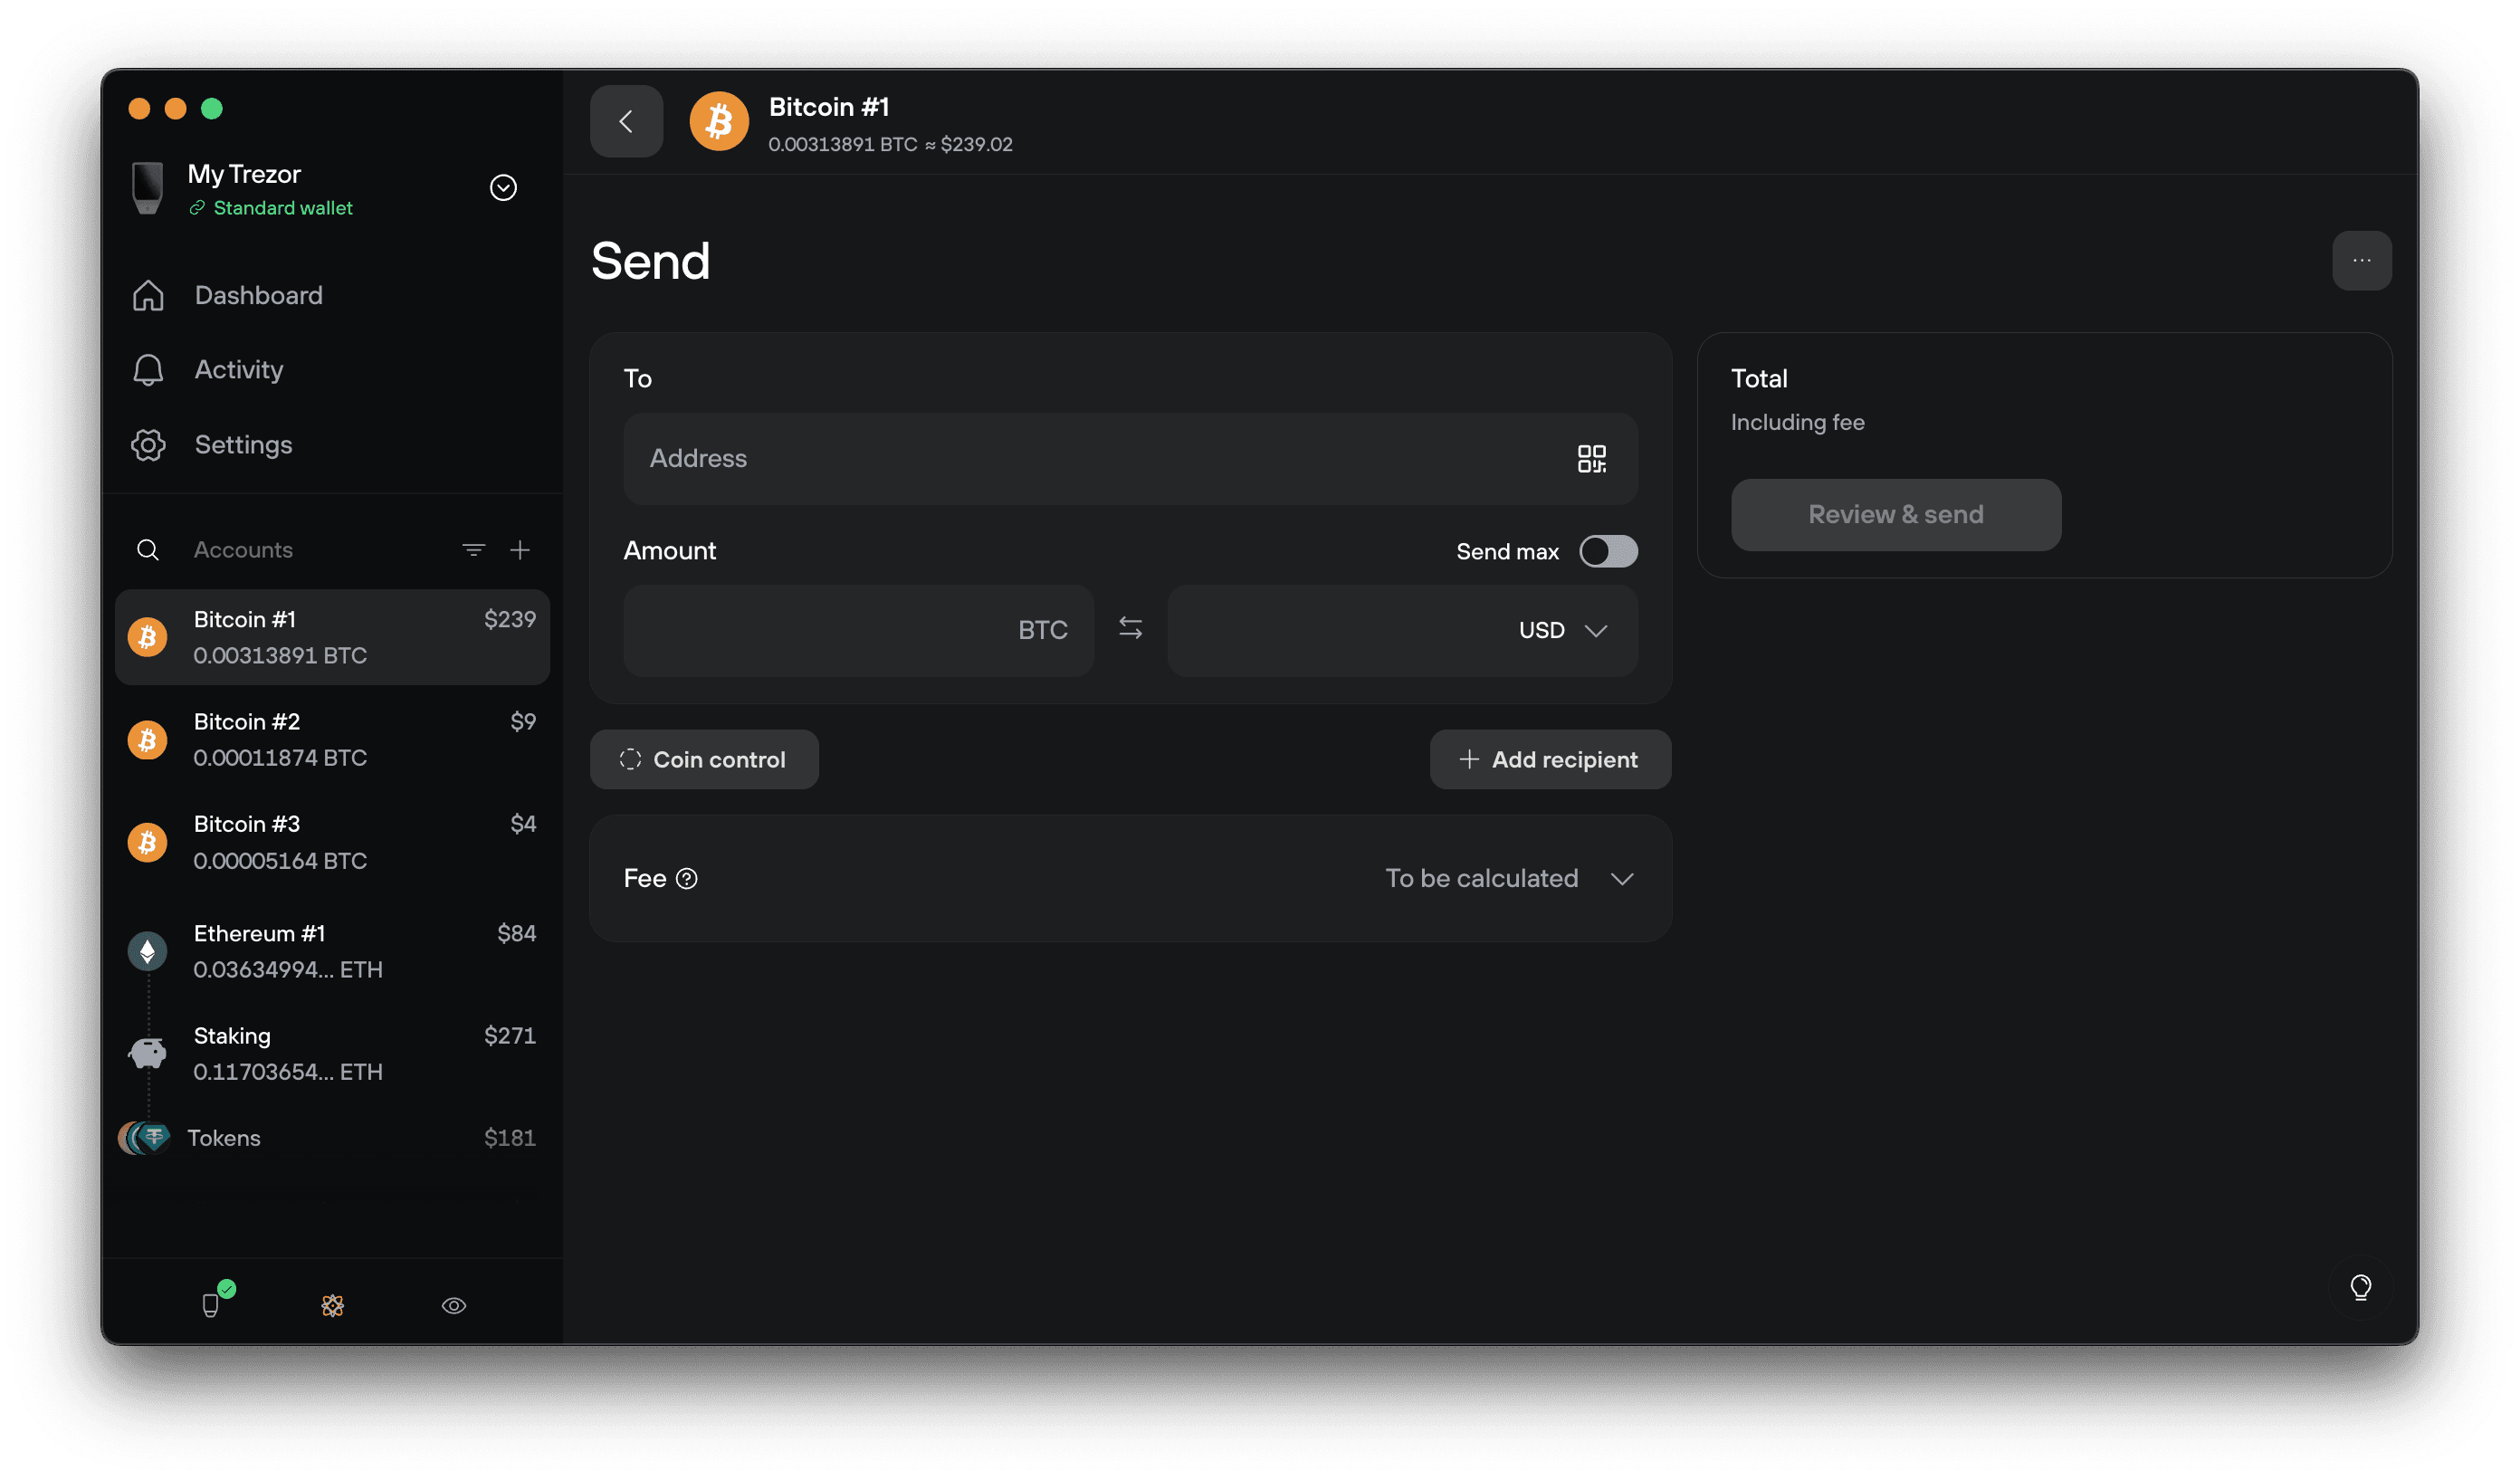The height and width of the screenshot is (1479, 2520).
Task: Open Activity page
Action: pos(238,370)
